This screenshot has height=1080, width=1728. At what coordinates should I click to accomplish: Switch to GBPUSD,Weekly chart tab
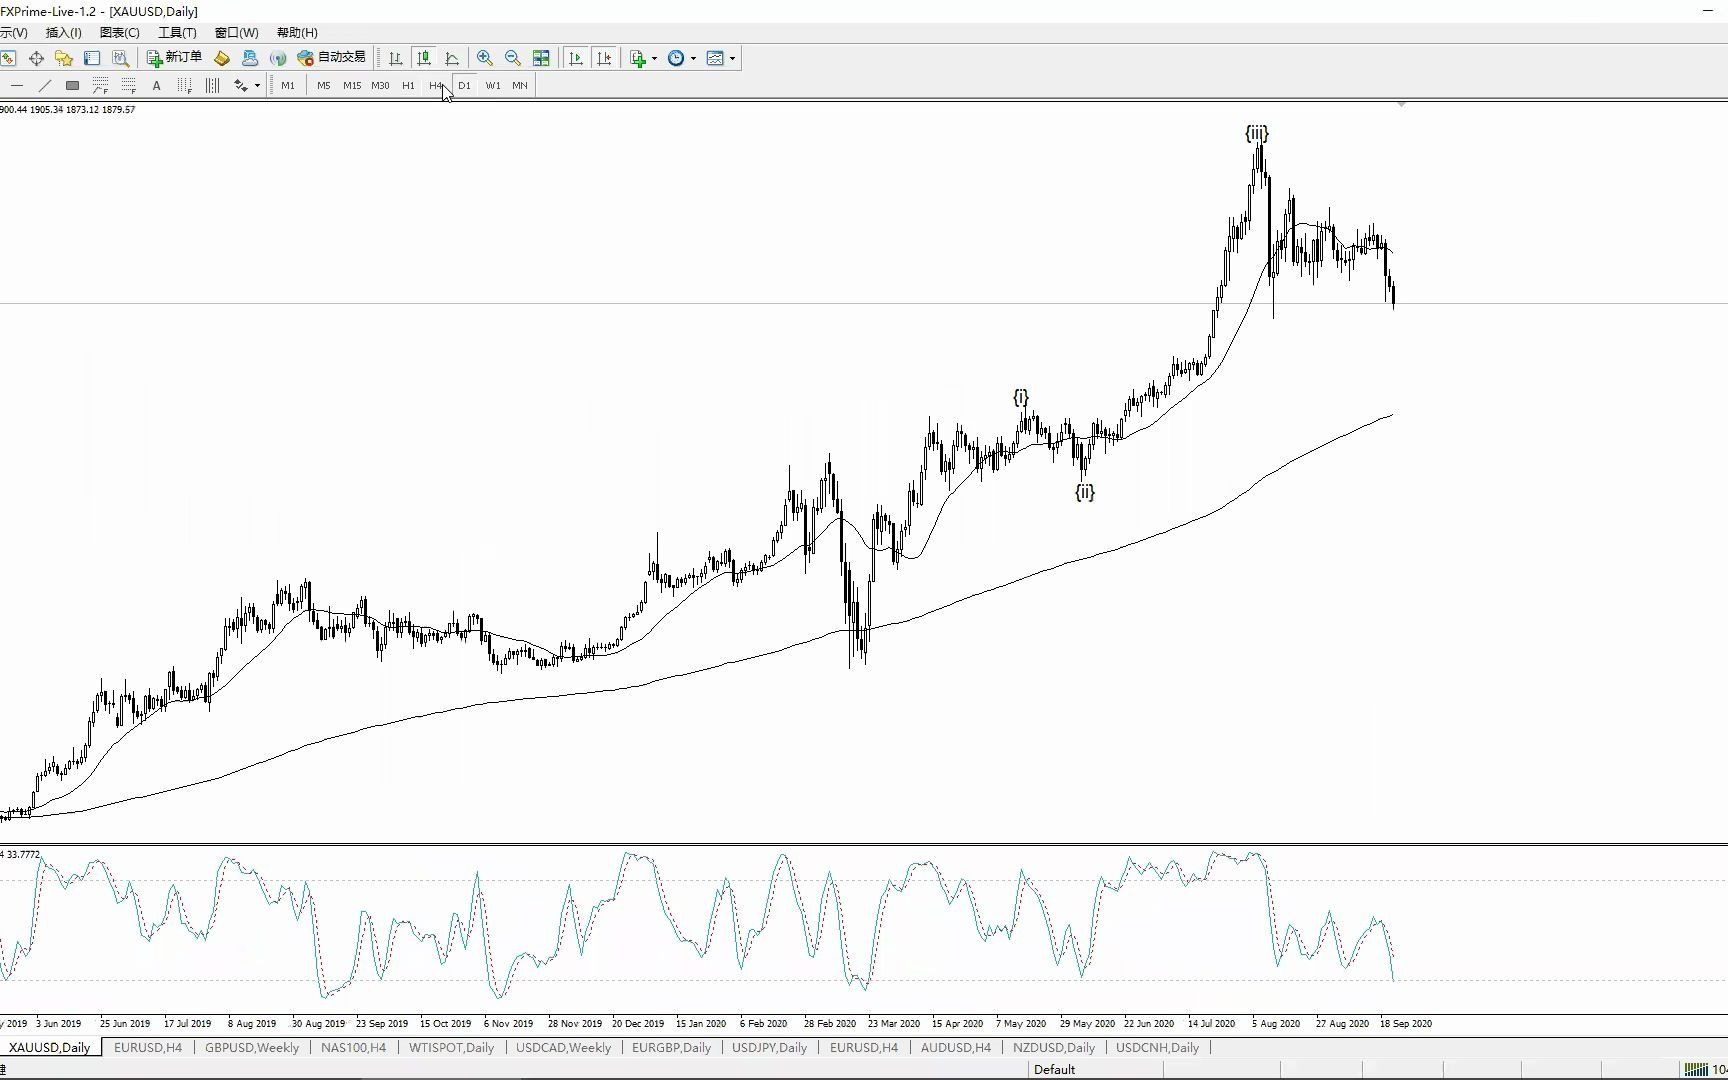252,1047
